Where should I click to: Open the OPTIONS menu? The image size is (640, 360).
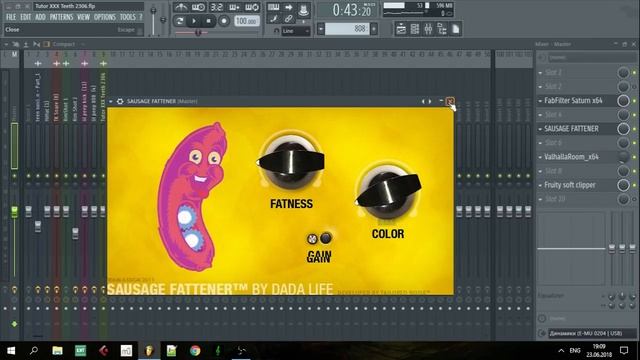(105, 17)
